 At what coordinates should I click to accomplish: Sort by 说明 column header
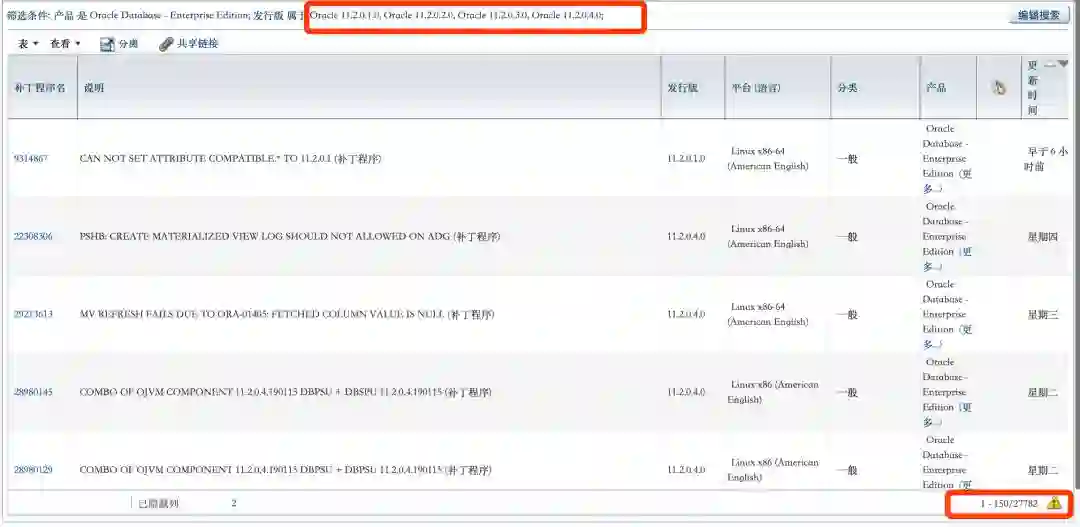pos(94,88)
